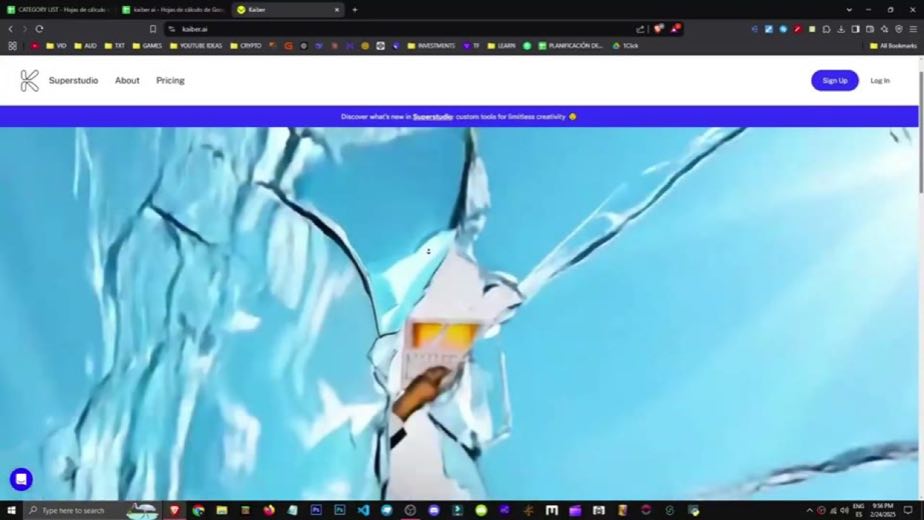Open Chrome from the taskbar
Screen dimensions: 924x520
(x=199, y=510)
